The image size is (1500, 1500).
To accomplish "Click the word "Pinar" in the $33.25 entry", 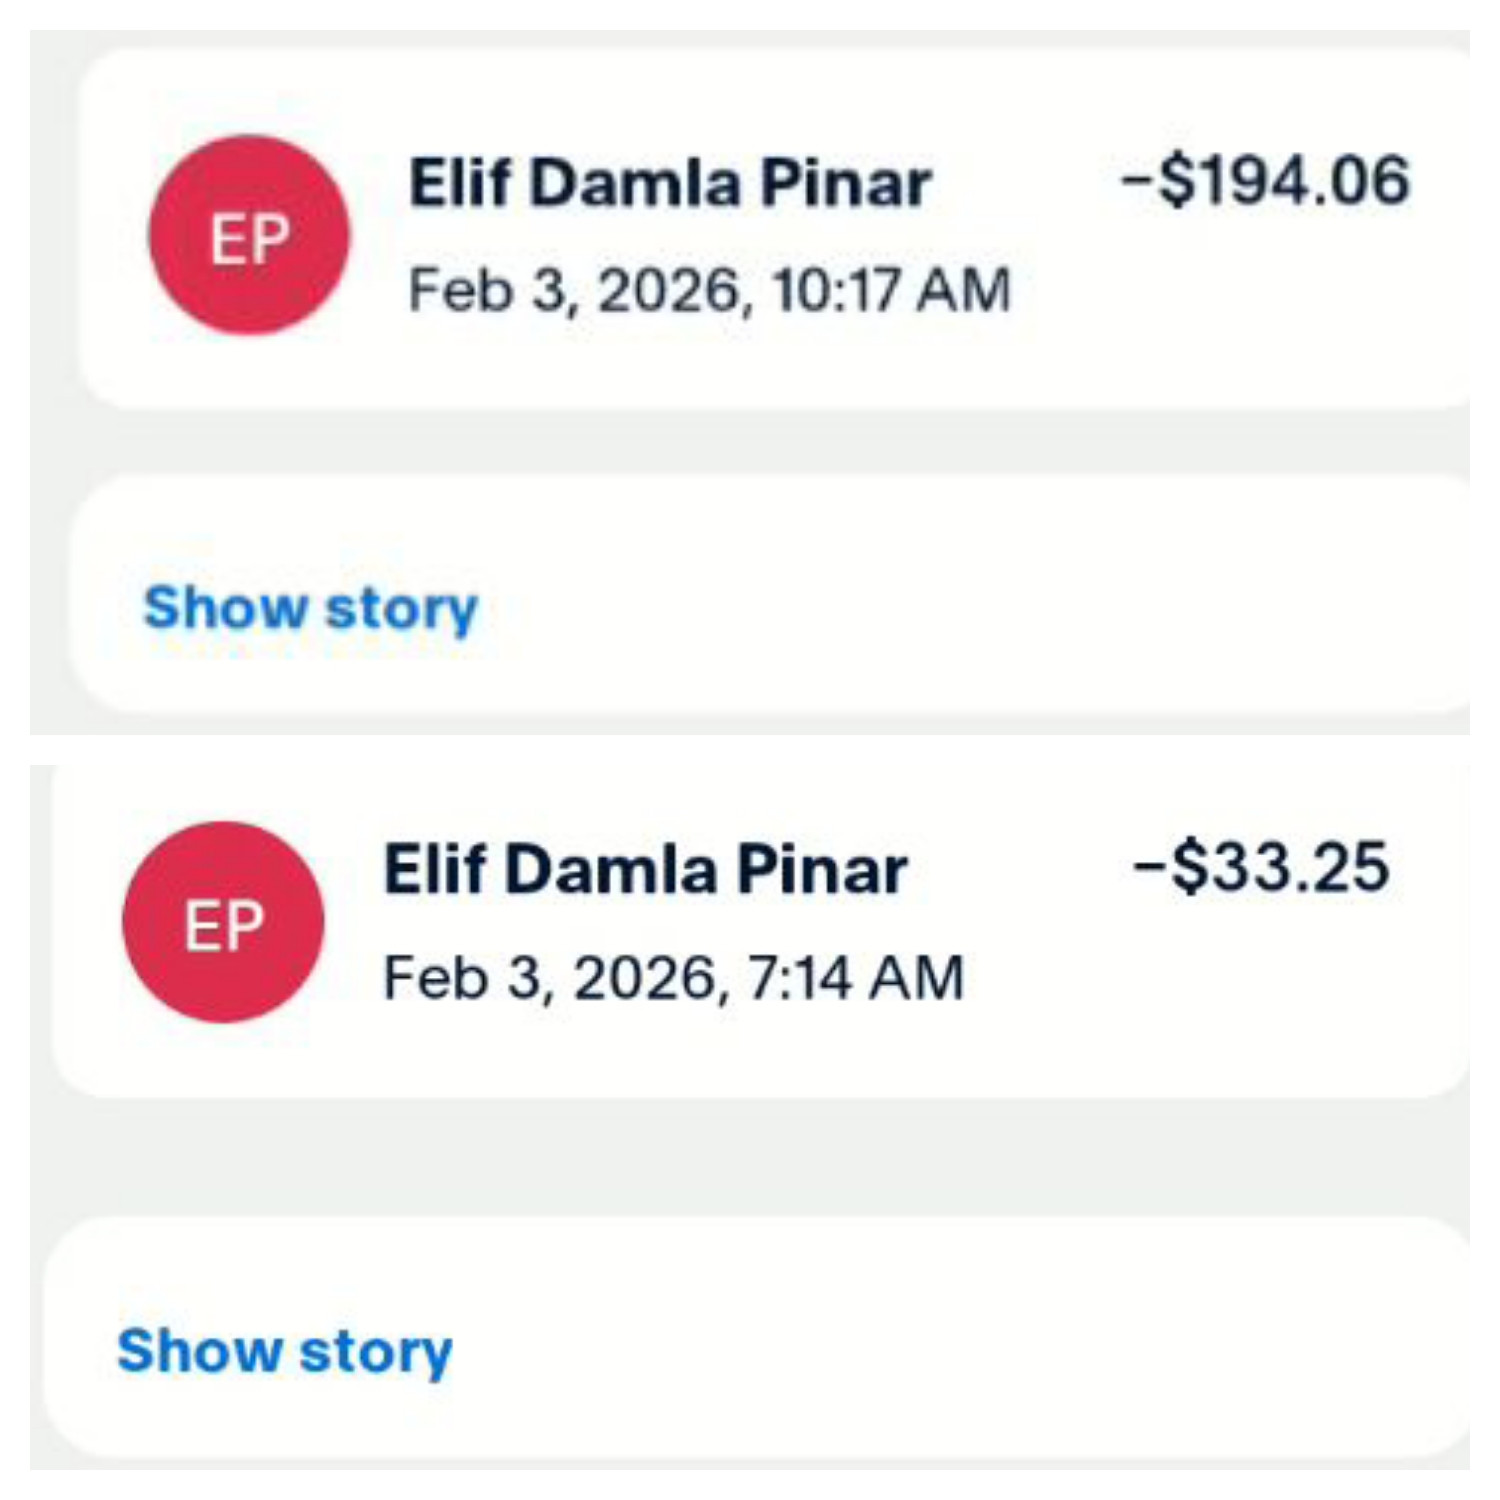I will [x=821, y=869].
